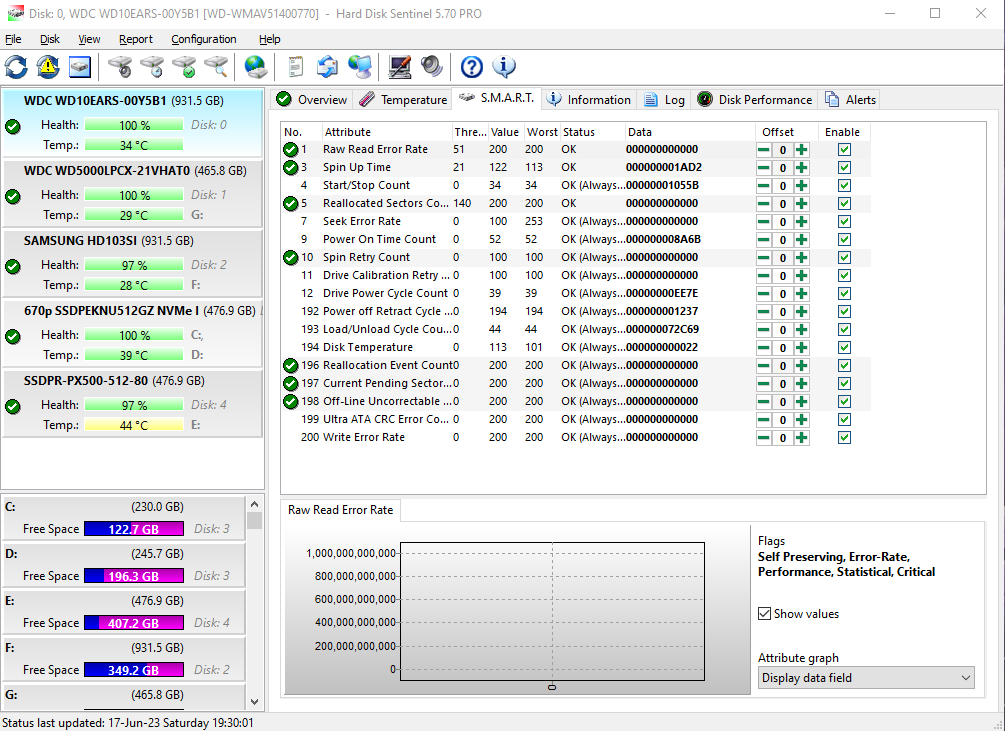Click the green plus for Spin Retry Count
The width and height of the screenshot is (1005, 731).
pos(801,258)
